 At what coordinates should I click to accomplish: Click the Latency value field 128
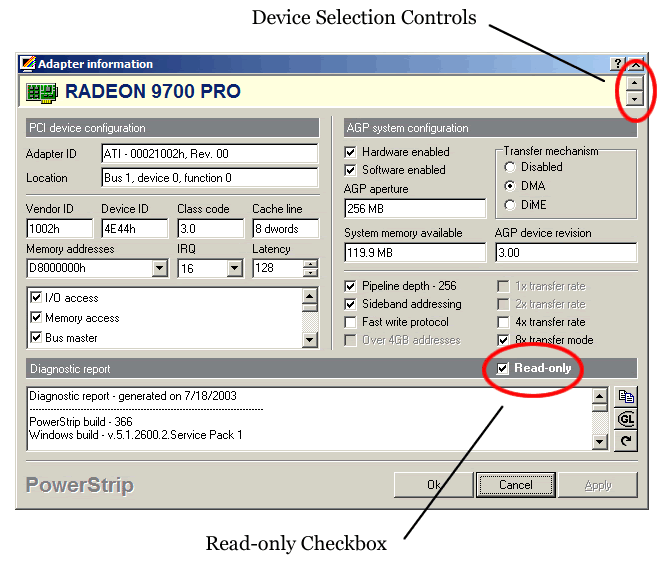(x=278, y=268)
